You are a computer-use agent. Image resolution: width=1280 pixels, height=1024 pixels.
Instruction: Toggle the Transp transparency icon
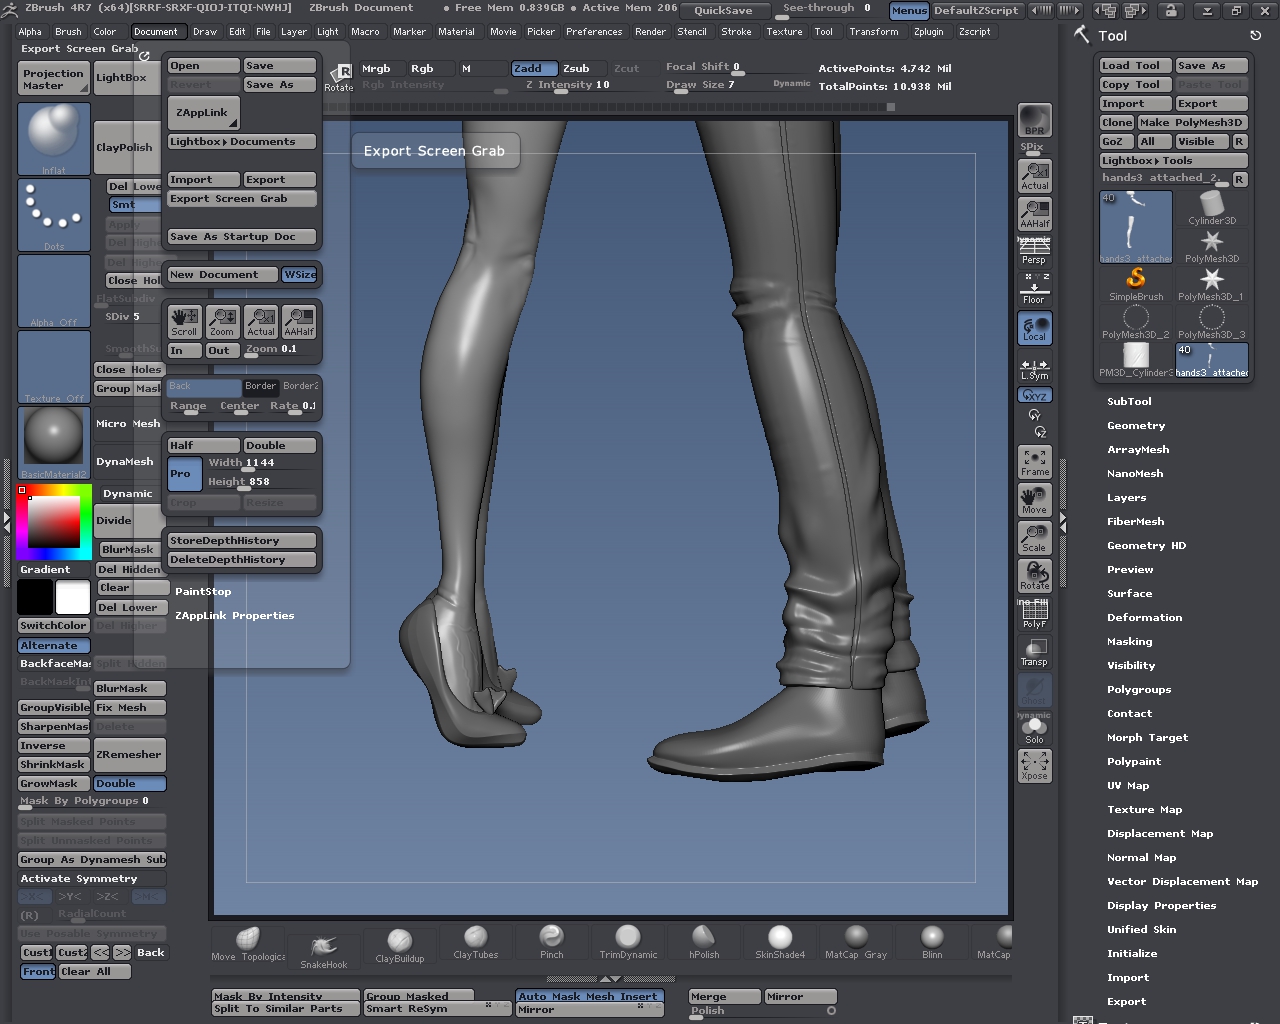pos(1034,653)
